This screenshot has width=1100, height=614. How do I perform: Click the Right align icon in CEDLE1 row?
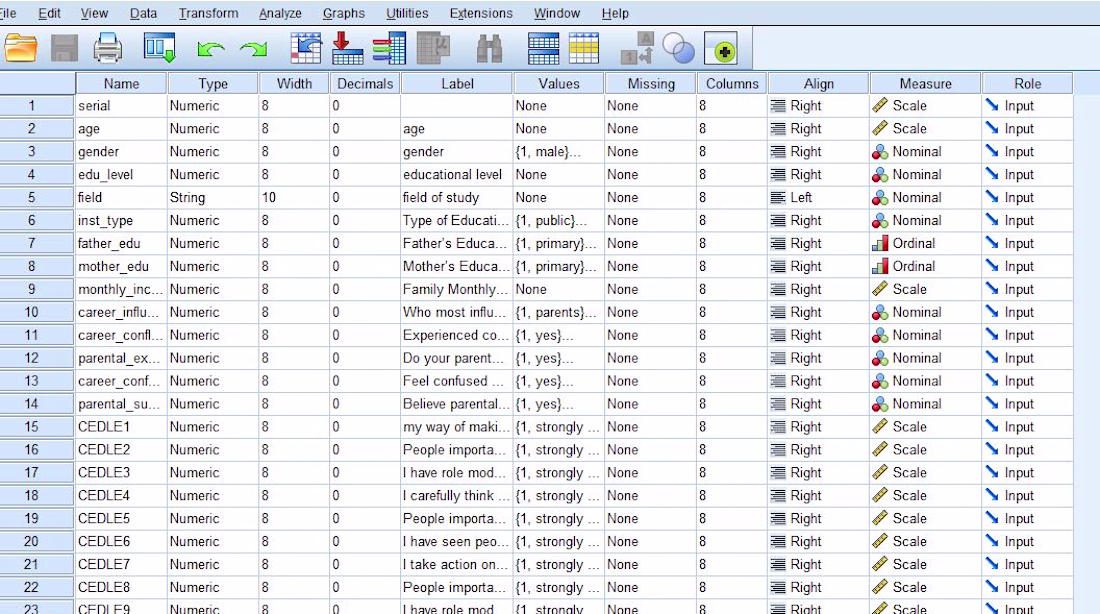778,427
